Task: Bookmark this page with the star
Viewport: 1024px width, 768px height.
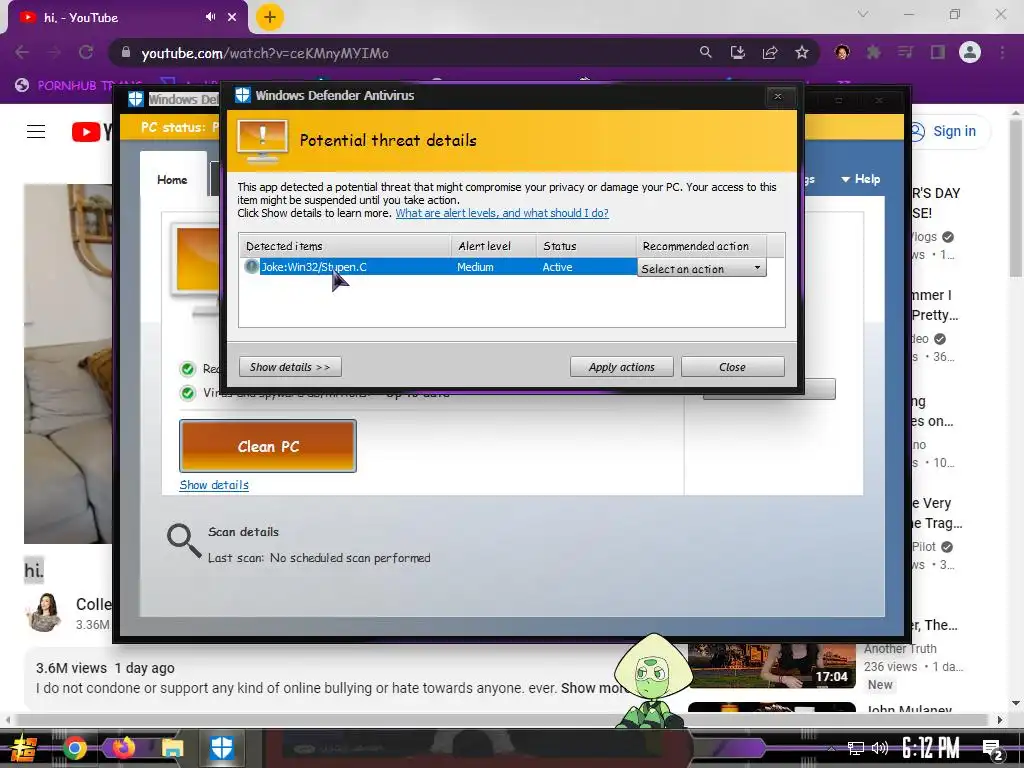Action: tap(802, 52)
